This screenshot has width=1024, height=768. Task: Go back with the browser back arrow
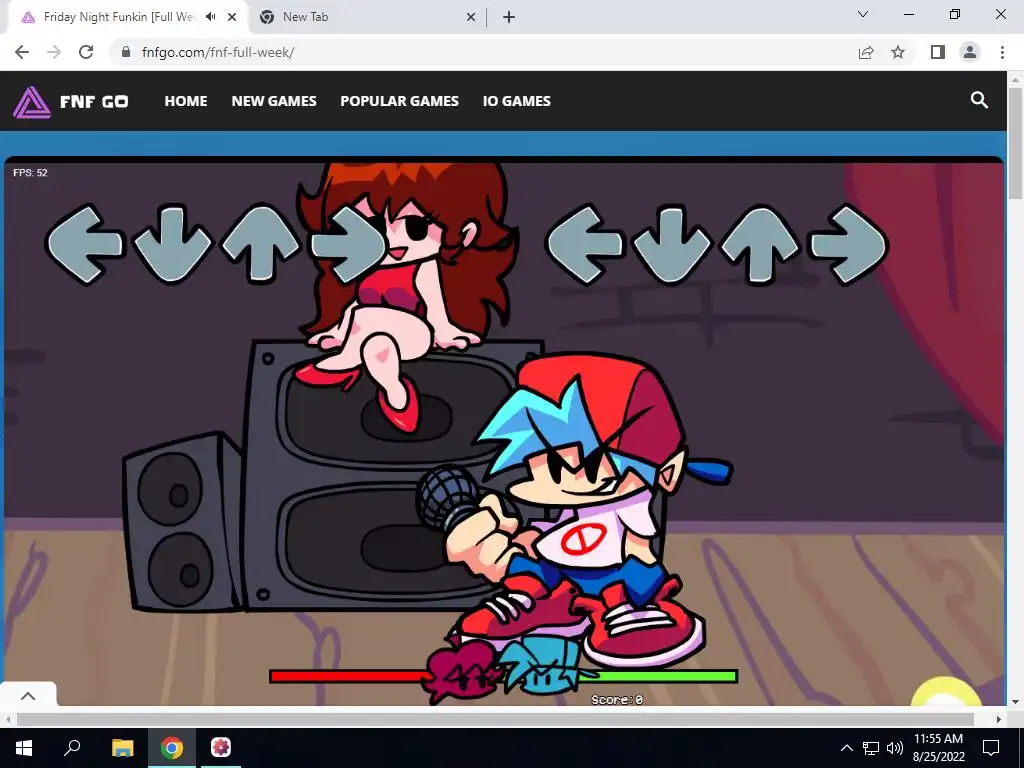(22, 52)
